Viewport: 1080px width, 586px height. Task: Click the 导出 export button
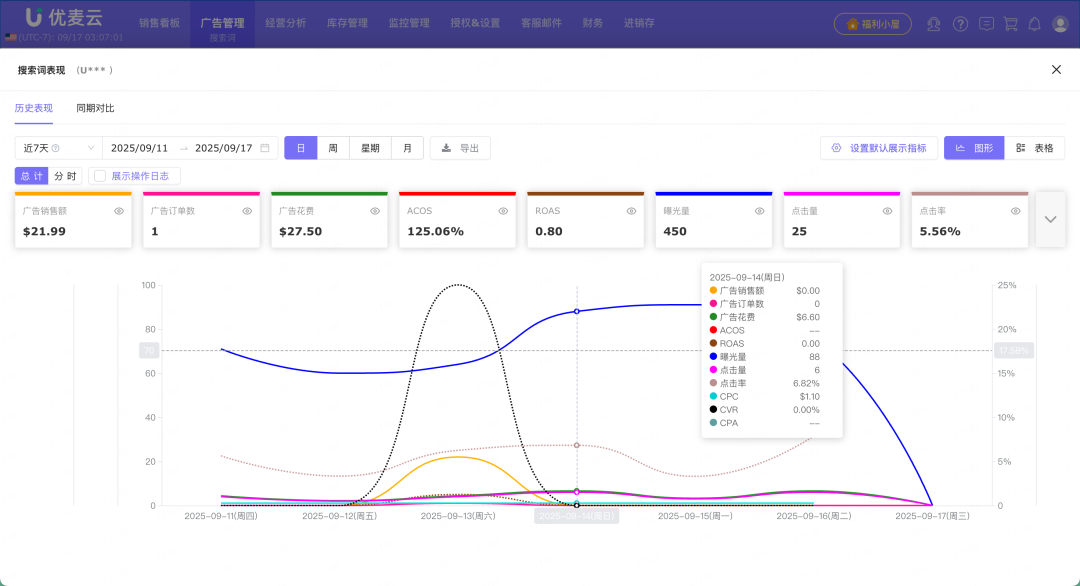(460, 148)
